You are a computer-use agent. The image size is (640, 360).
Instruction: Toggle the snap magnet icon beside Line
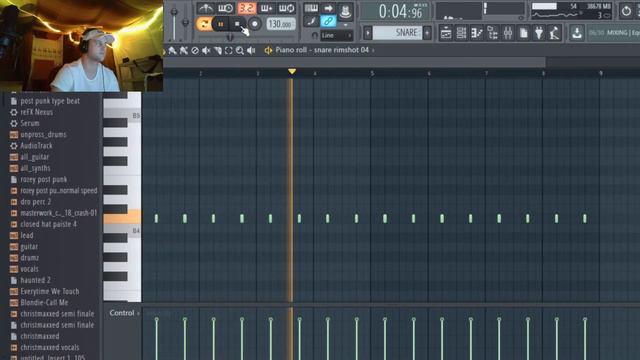click(x=314, y=36)
